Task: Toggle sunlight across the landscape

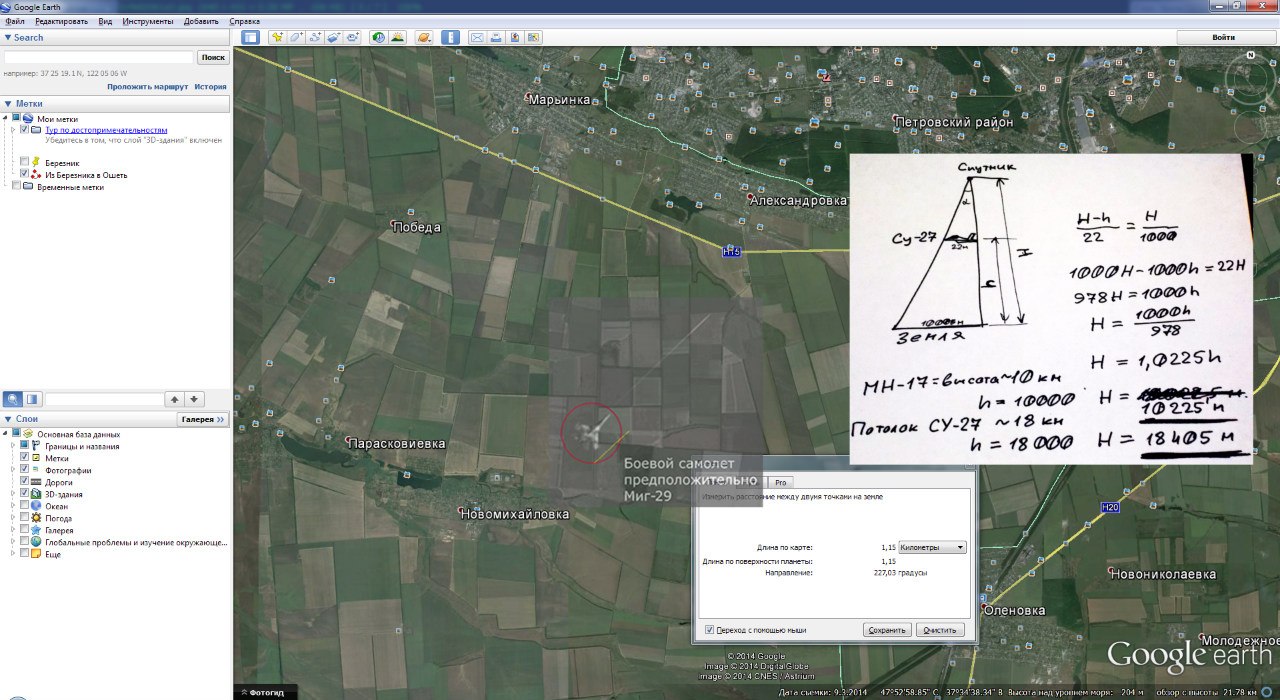Action: (x=398, y=37)
